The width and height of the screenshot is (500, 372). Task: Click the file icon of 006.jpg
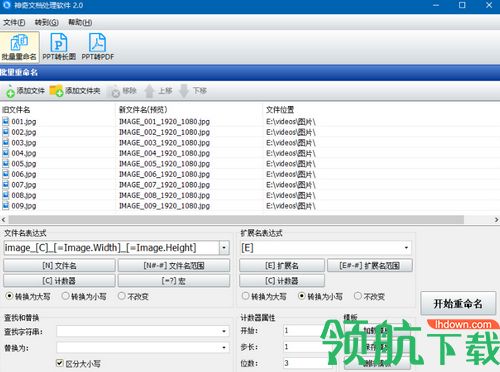6,174
